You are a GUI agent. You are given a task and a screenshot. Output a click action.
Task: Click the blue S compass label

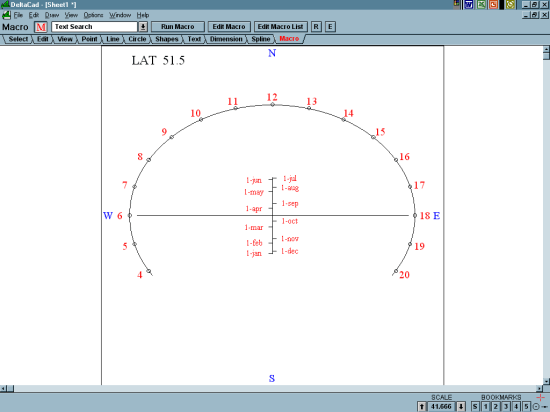(272, 378)
